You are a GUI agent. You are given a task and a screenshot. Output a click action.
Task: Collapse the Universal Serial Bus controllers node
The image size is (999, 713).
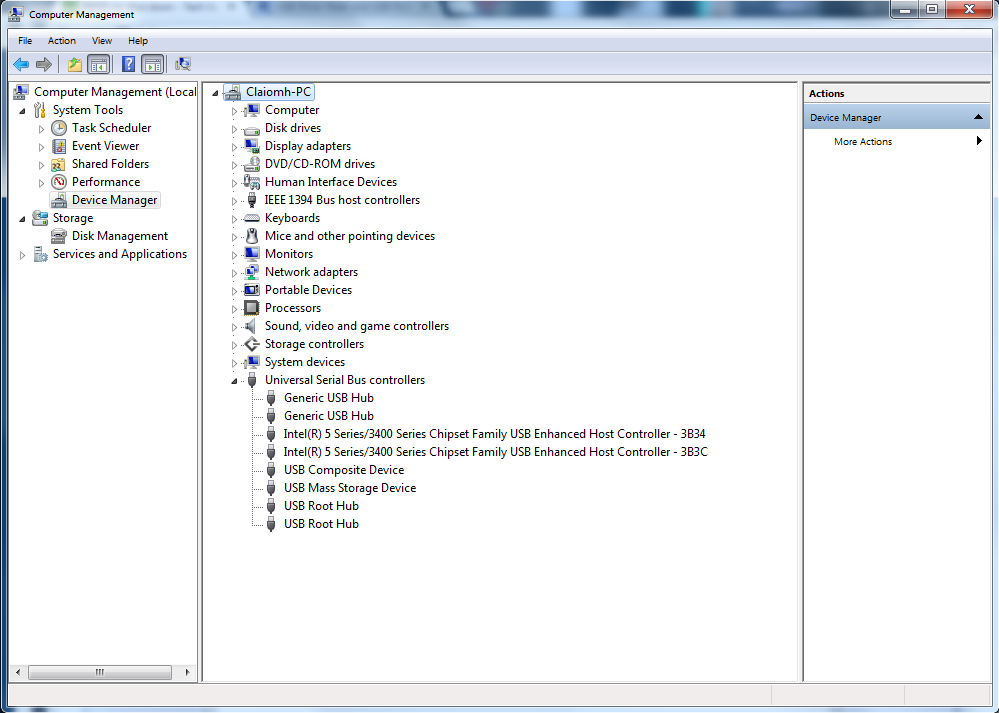point(234,381)
